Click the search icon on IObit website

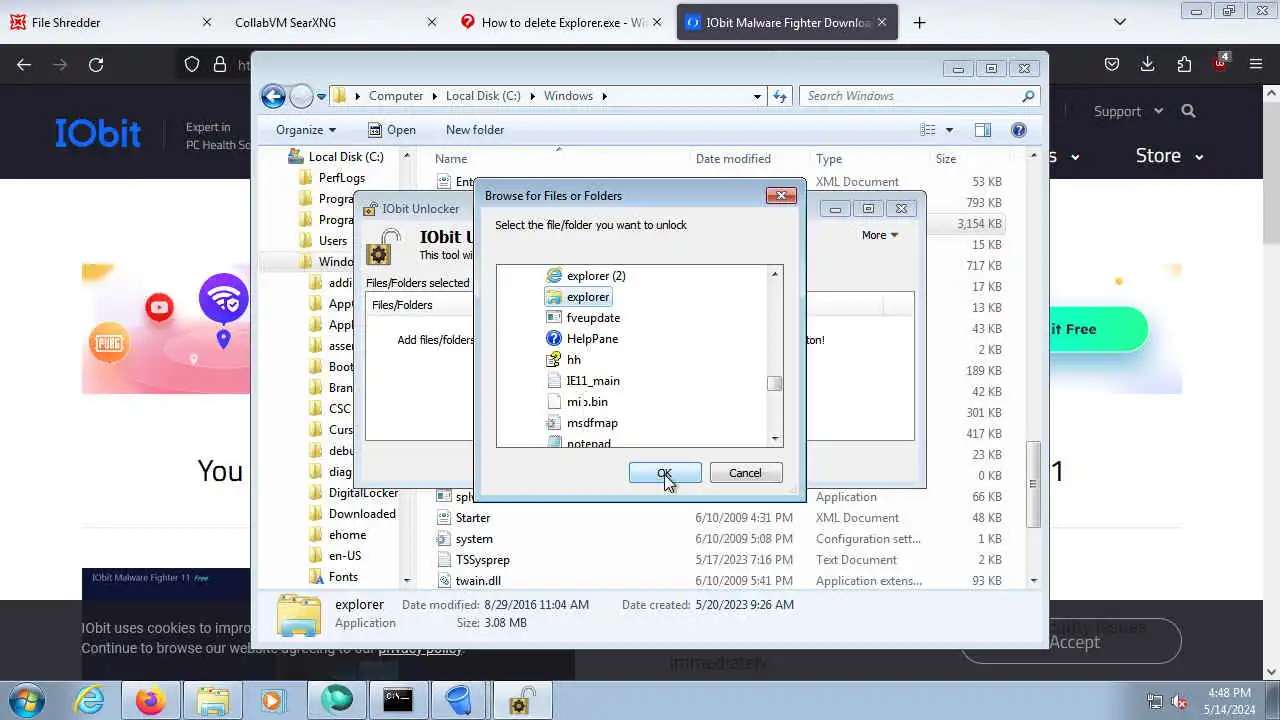(1188, 111)
